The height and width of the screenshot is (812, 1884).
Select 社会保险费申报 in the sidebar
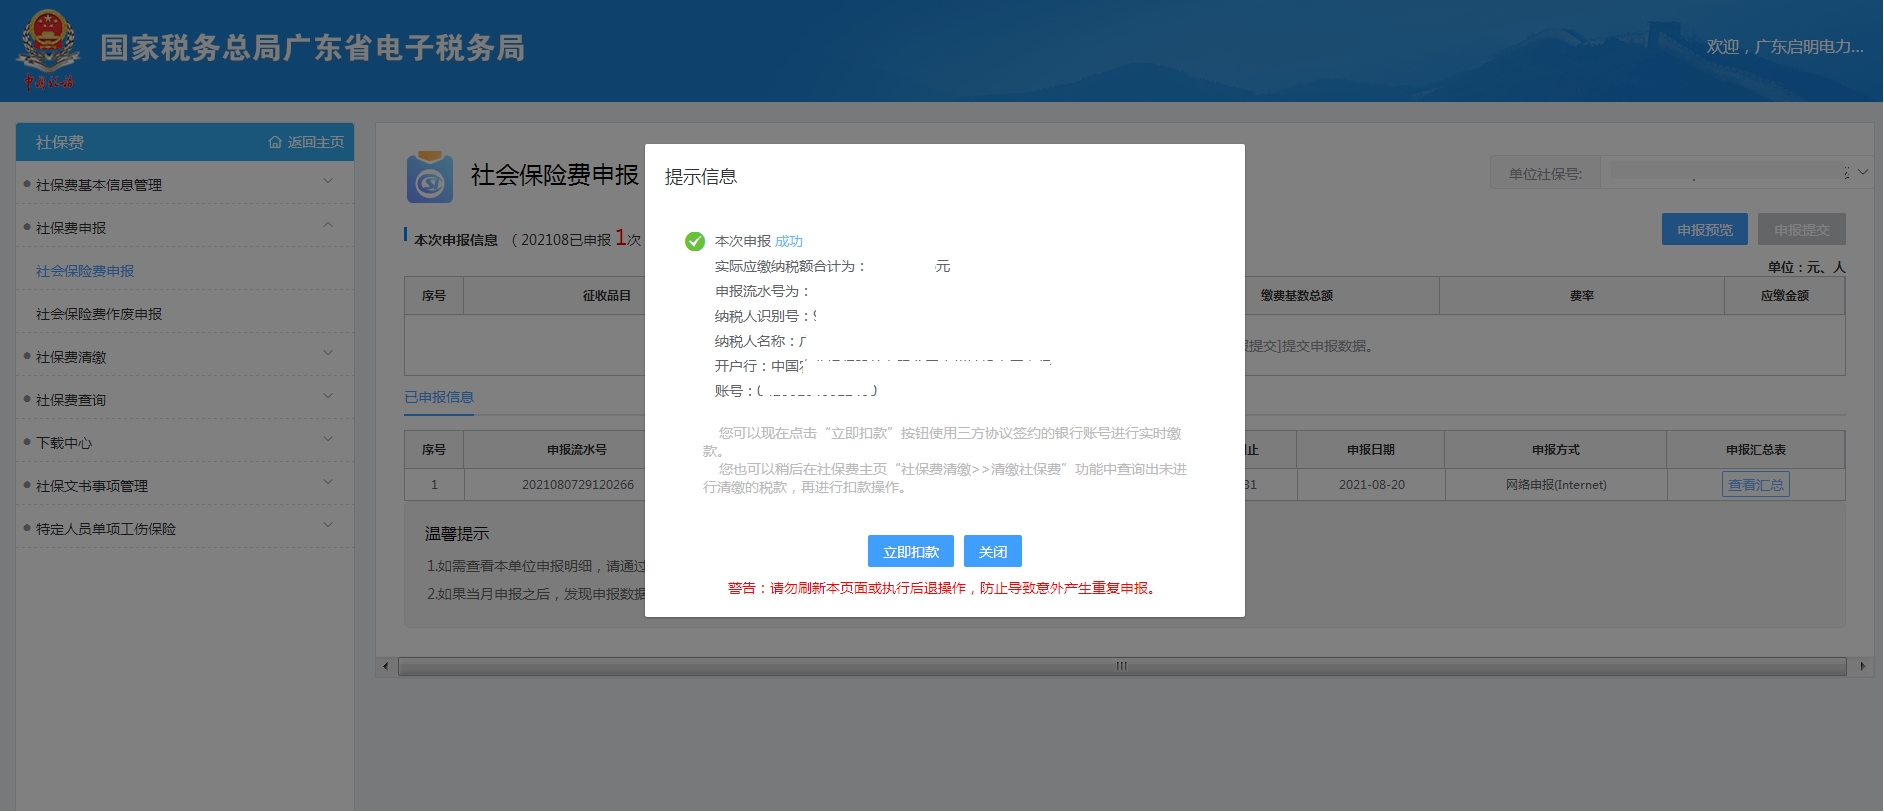coord(85,271)
